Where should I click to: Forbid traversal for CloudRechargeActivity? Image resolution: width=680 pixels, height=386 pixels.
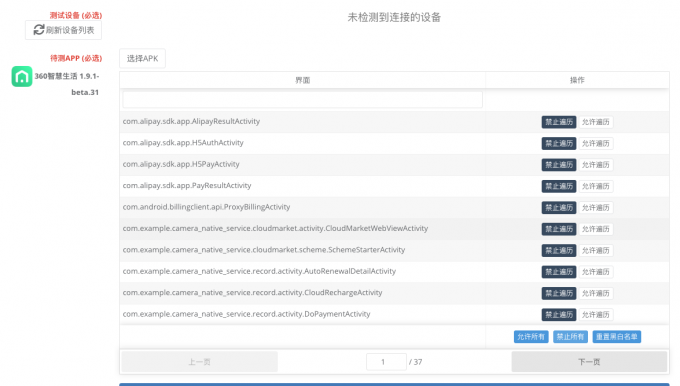[559, 293]
